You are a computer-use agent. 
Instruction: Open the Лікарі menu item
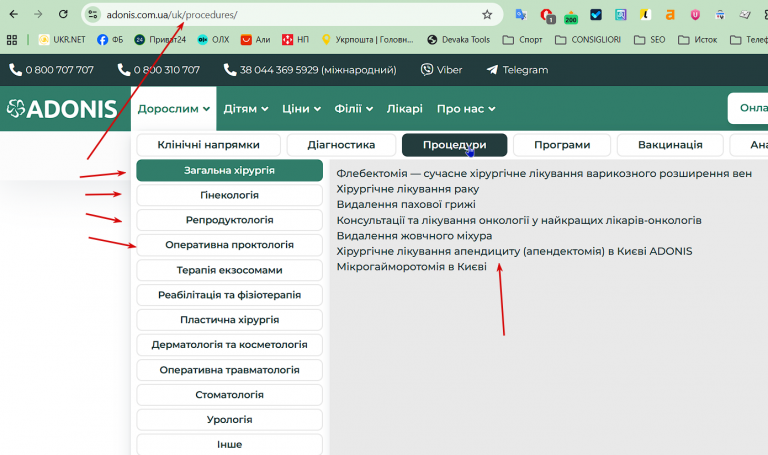click(x=405, y=109)
